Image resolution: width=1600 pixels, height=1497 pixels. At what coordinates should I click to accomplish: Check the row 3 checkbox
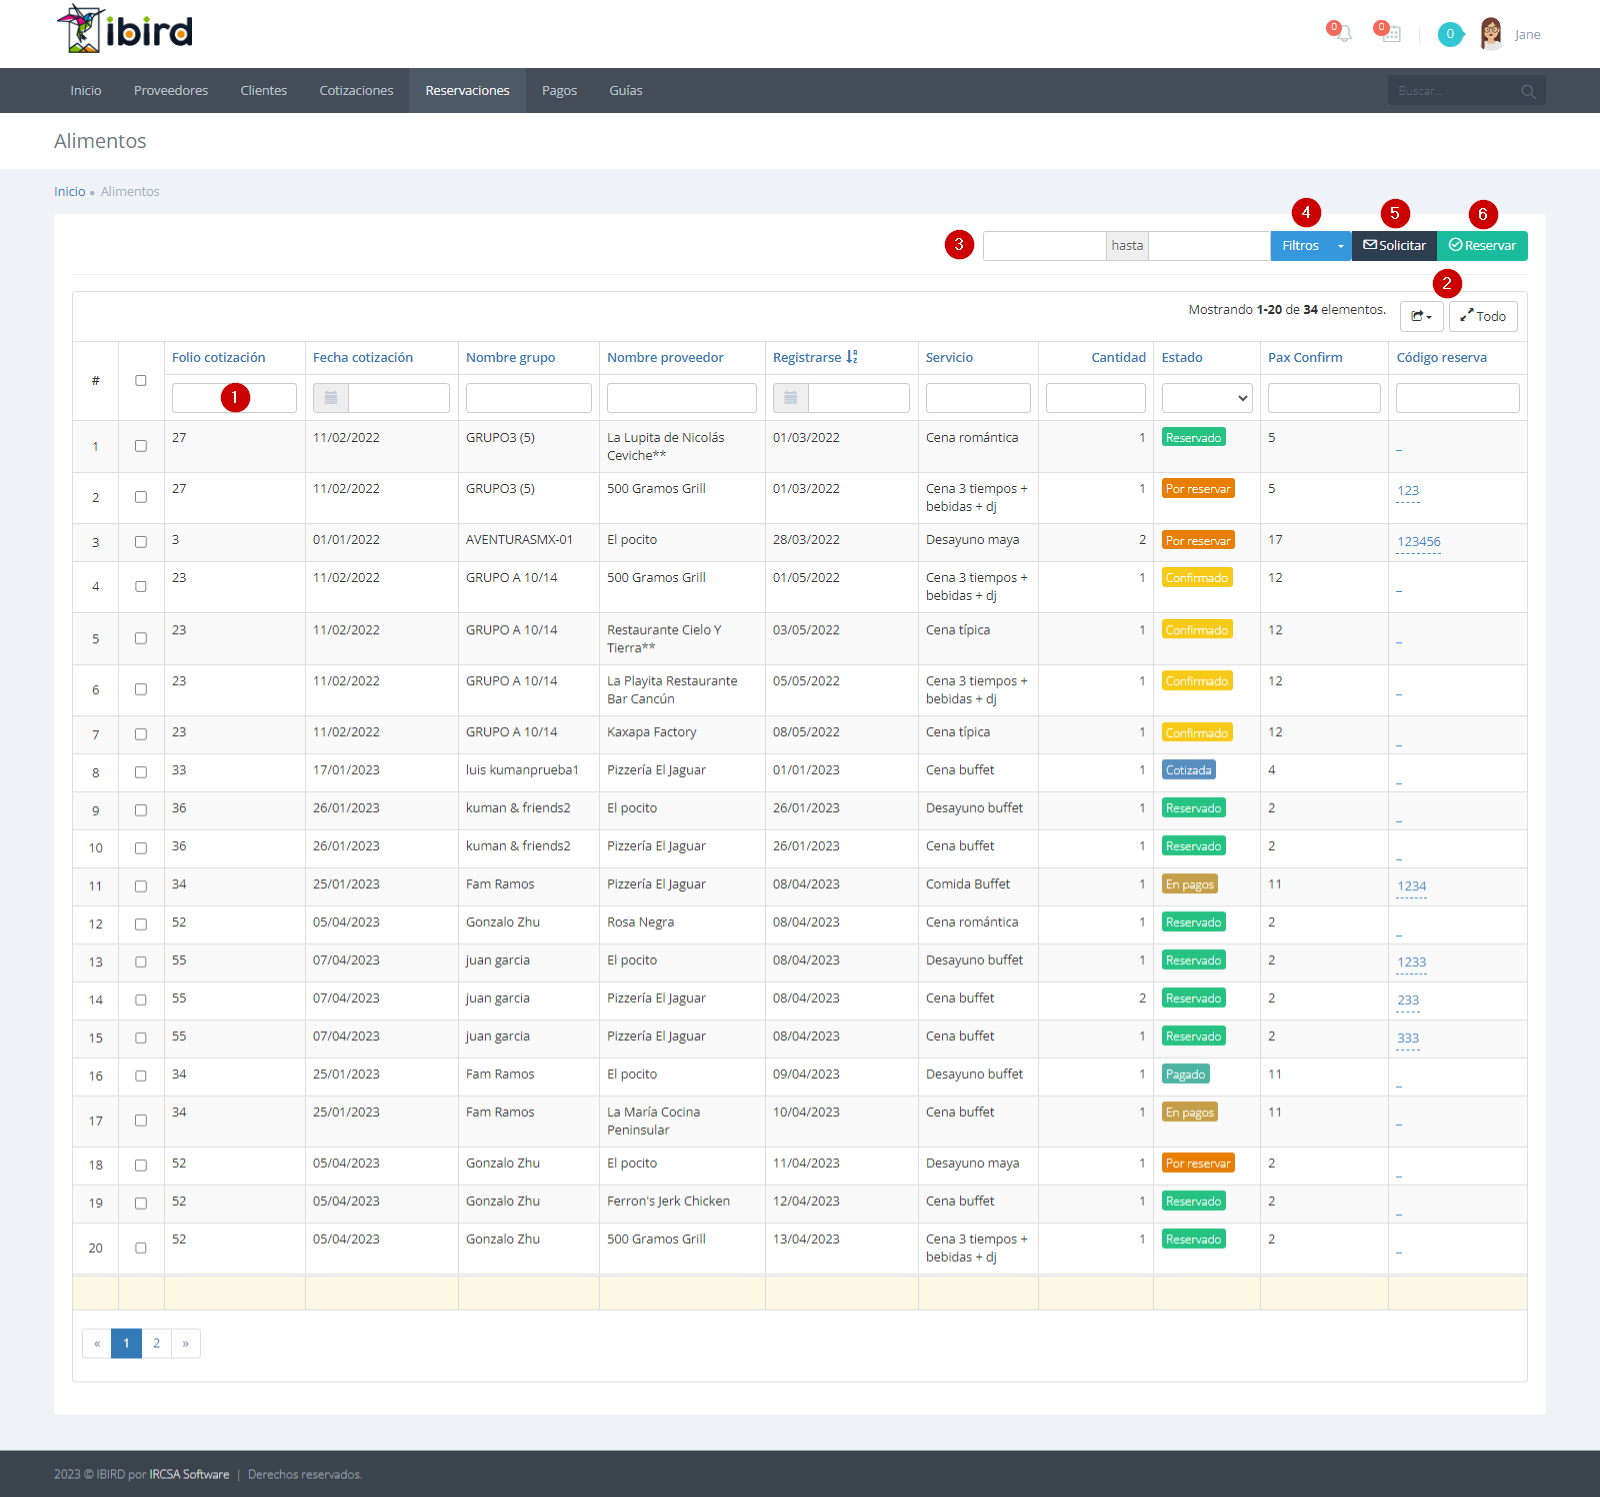[x=141, y=542]
